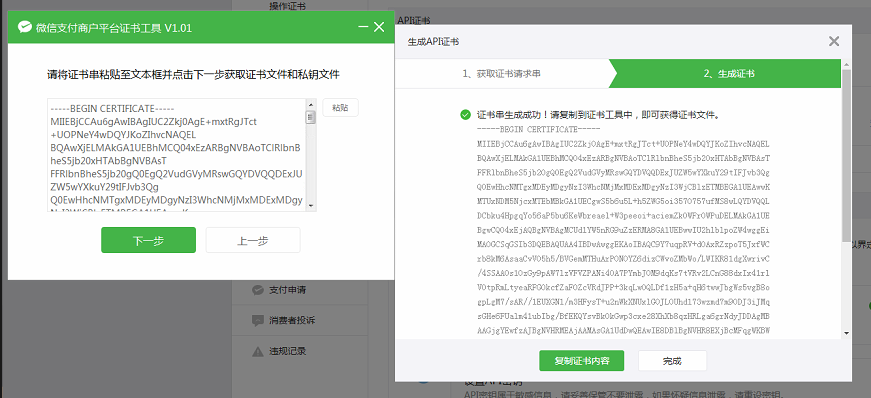Click the WeChat logo in certificate tool title bar
This screenshot has width=871, height=398.
(24, 27)
